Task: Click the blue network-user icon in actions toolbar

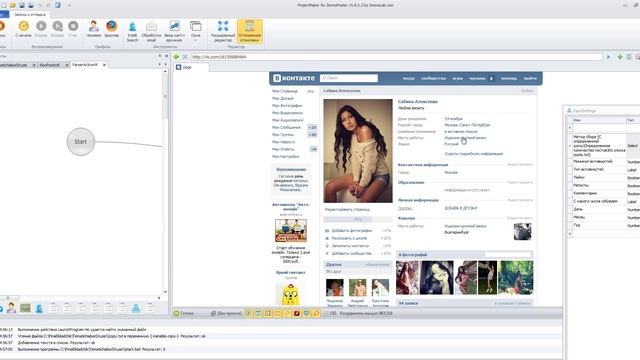Action: (136, 308)
